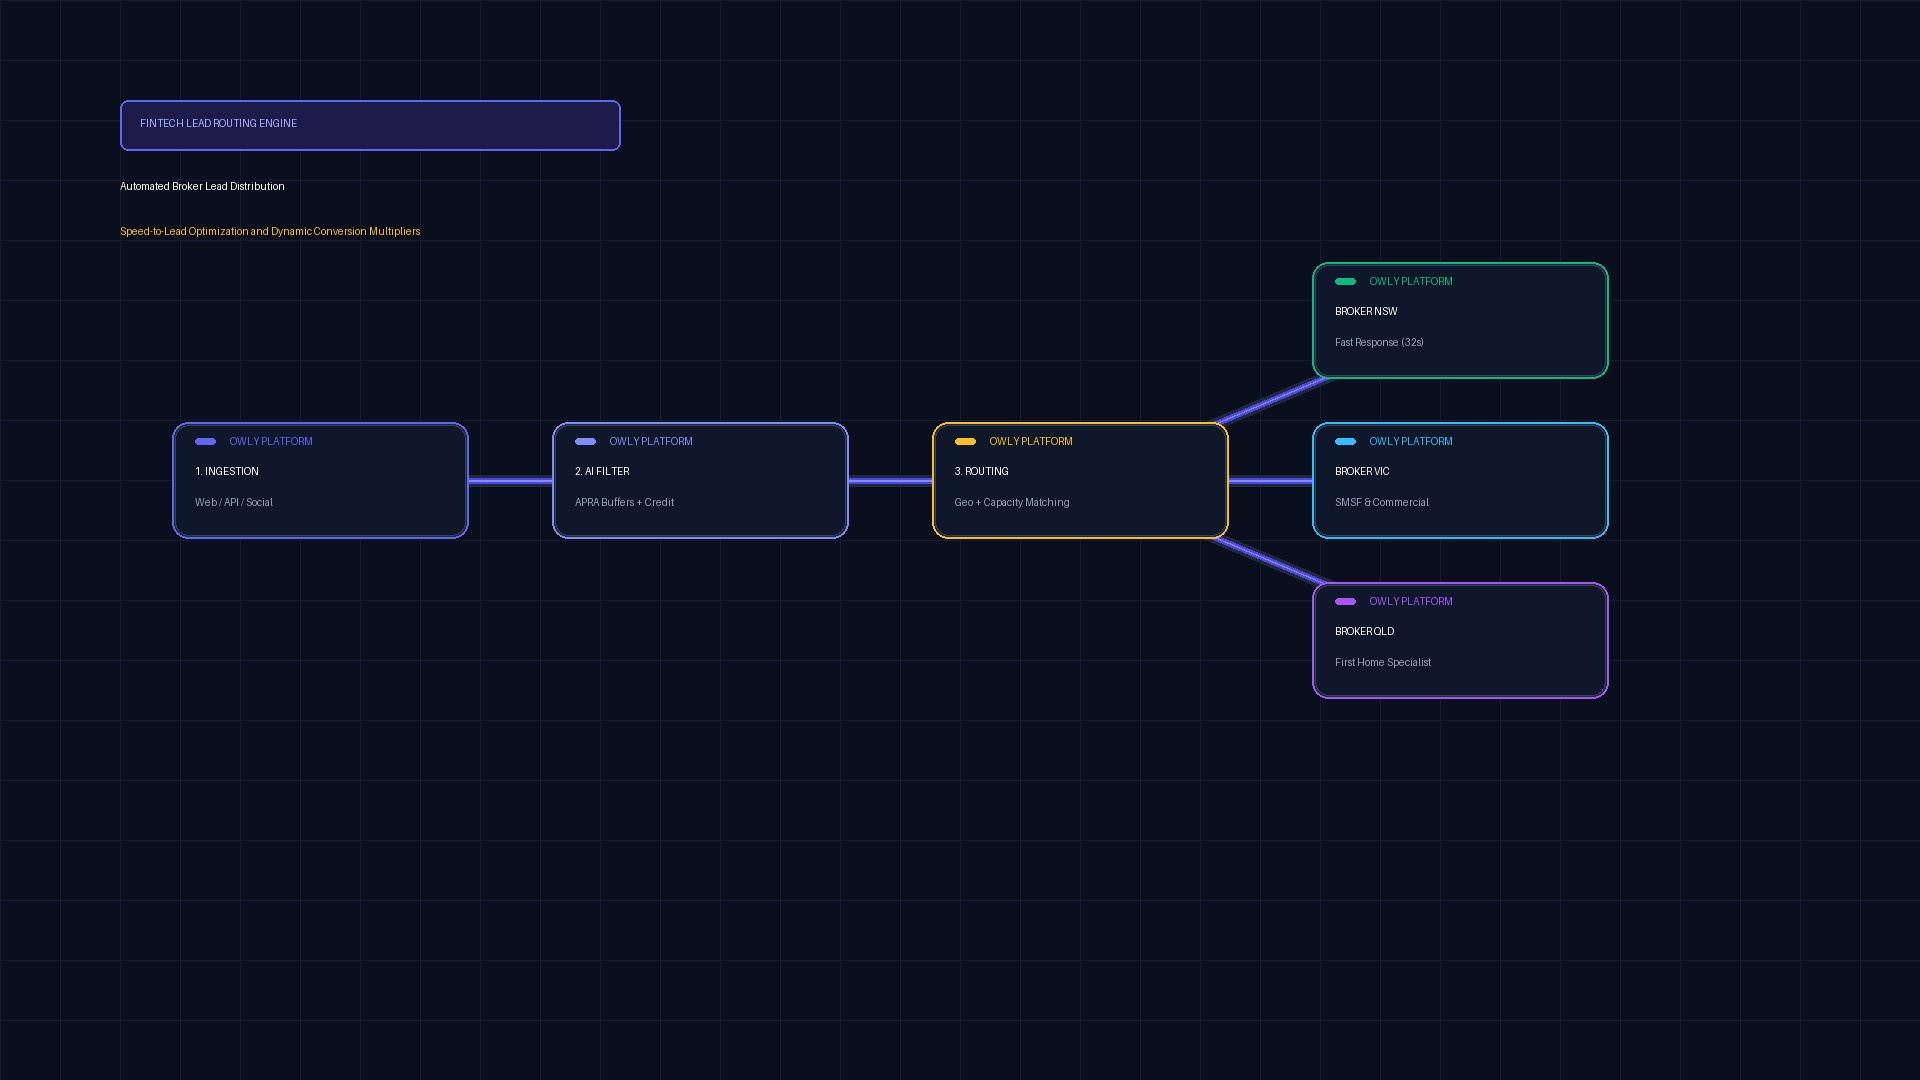Click the purple pill indicator on Broker QLD card

(x=1345, y=601)
